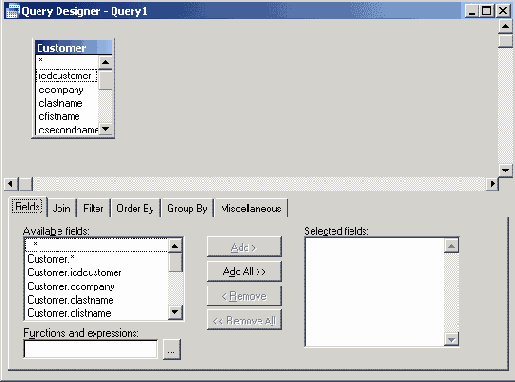The width and height of the screenshot is (515, 382).
Task: Close the Query Designer window
Action: pos(503,11)
